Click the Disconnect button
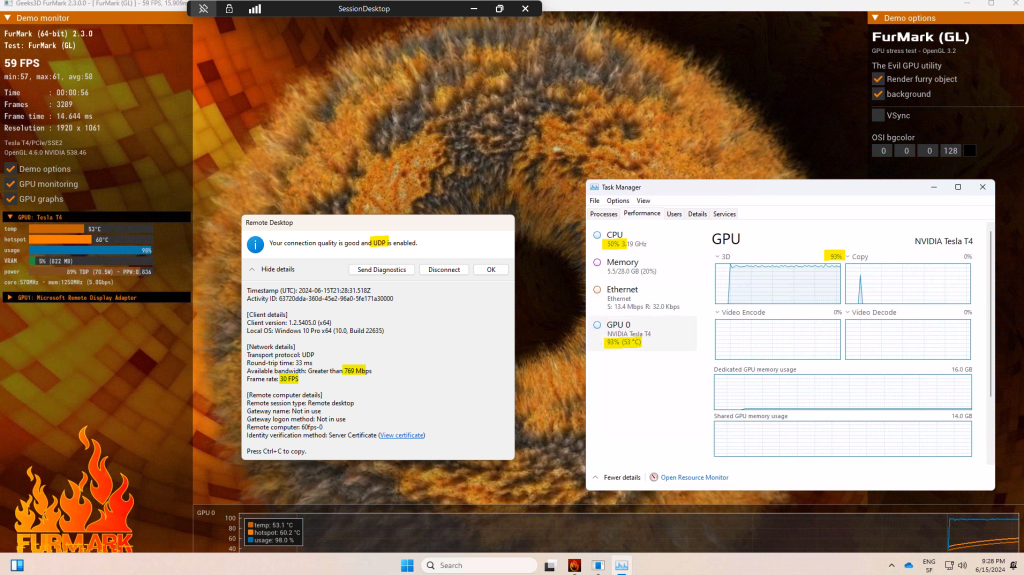 [x=444, y=270]
